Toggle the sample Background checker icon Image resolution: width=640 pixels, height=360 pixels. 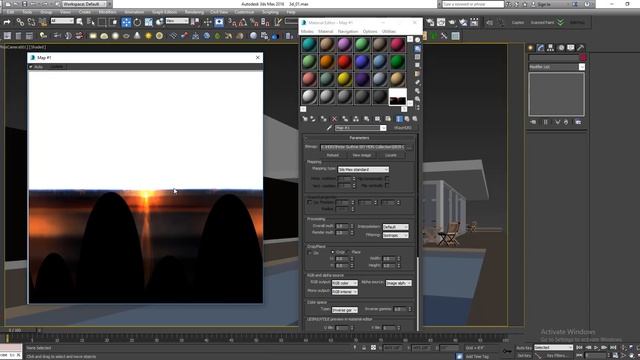click(418, 57)
